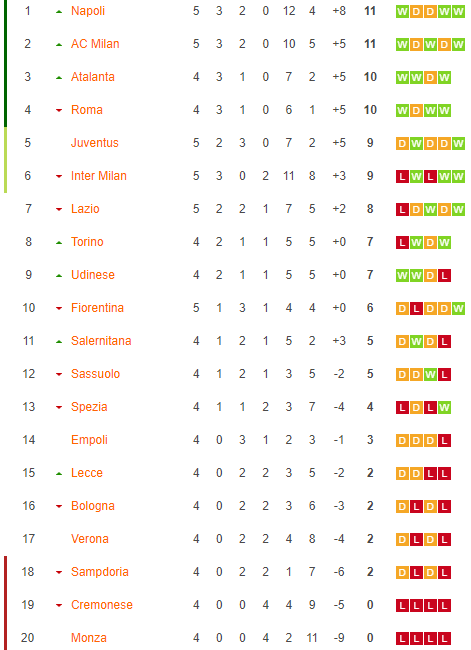This screenshot has height=650, width=471.
Task: Click Inter Milan's first red L form badge
Action: click(402, 177)
